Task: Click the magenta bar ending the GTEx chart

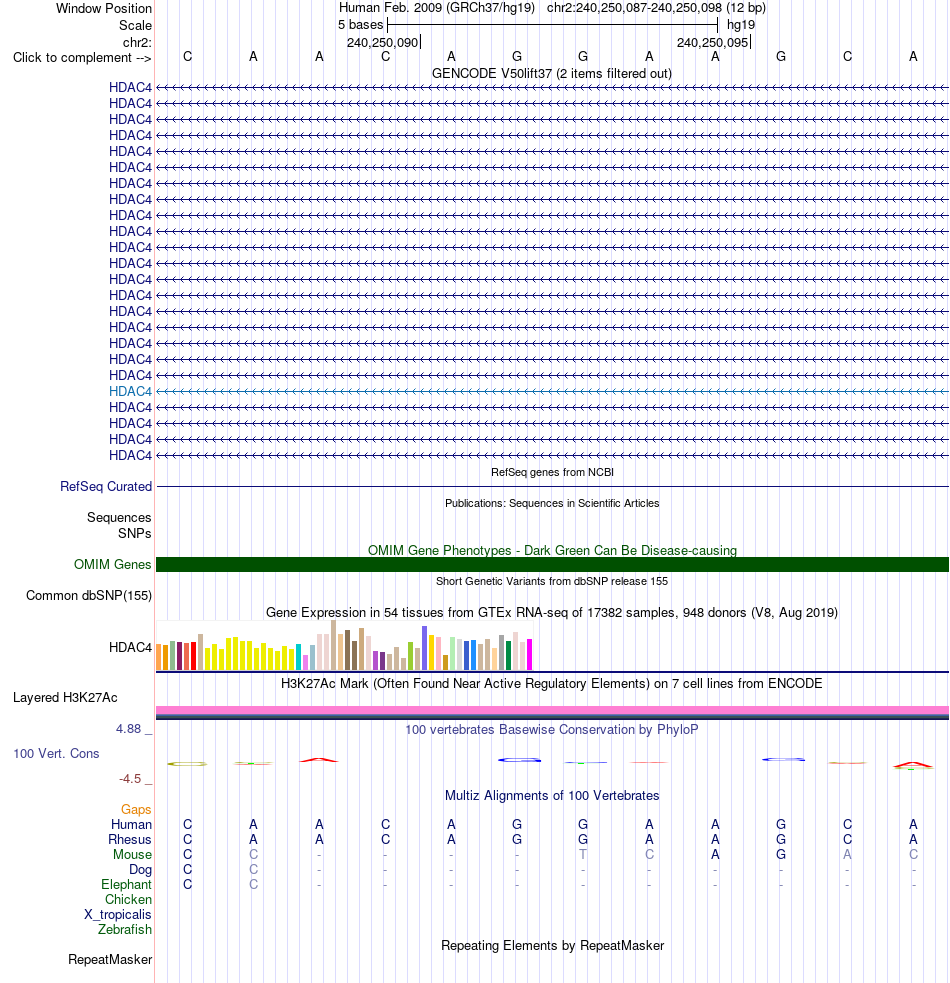Action: [529, 654]
